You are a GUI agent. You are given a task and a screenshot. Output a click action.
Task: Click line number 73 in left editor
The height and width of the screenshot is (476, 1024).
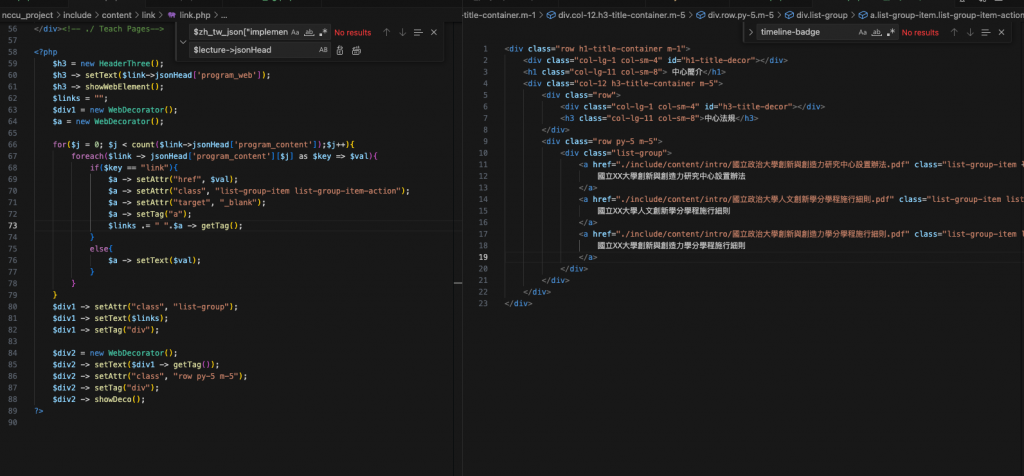click(14, 225)
